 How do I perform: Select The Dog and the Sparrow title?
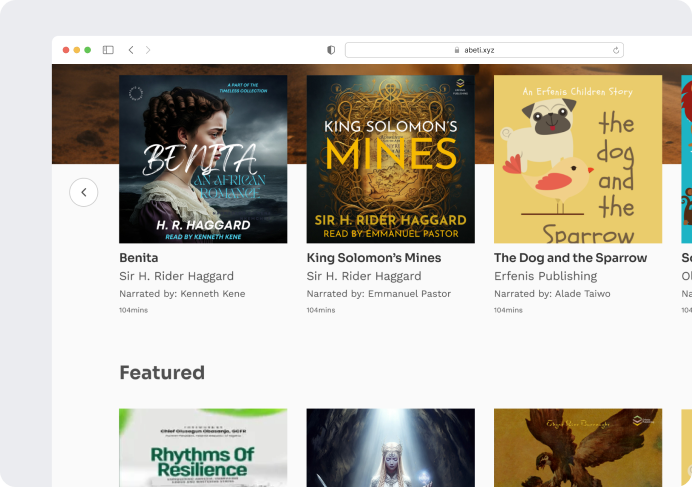570,257
